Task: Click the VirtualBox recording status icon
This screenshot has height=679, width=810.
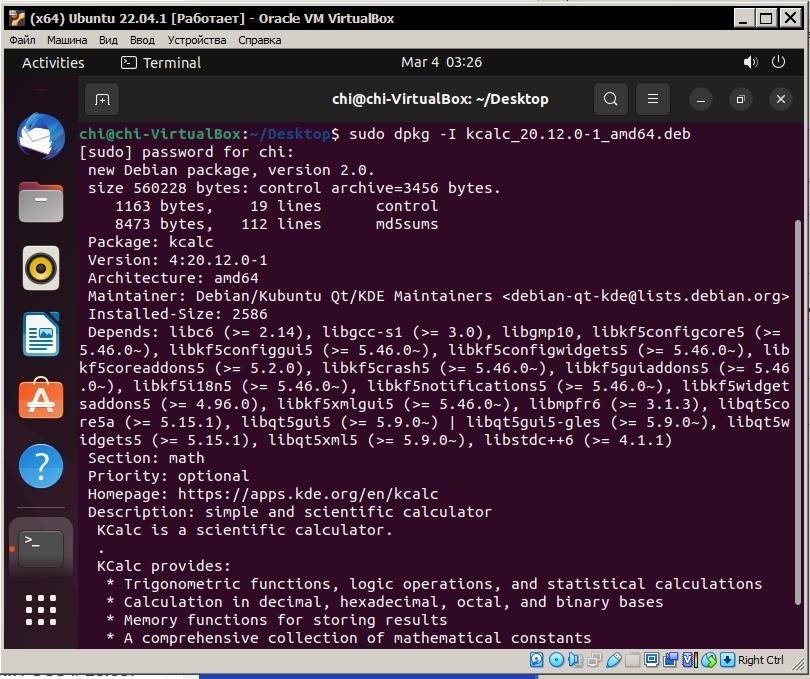Action: click(671, 659)
